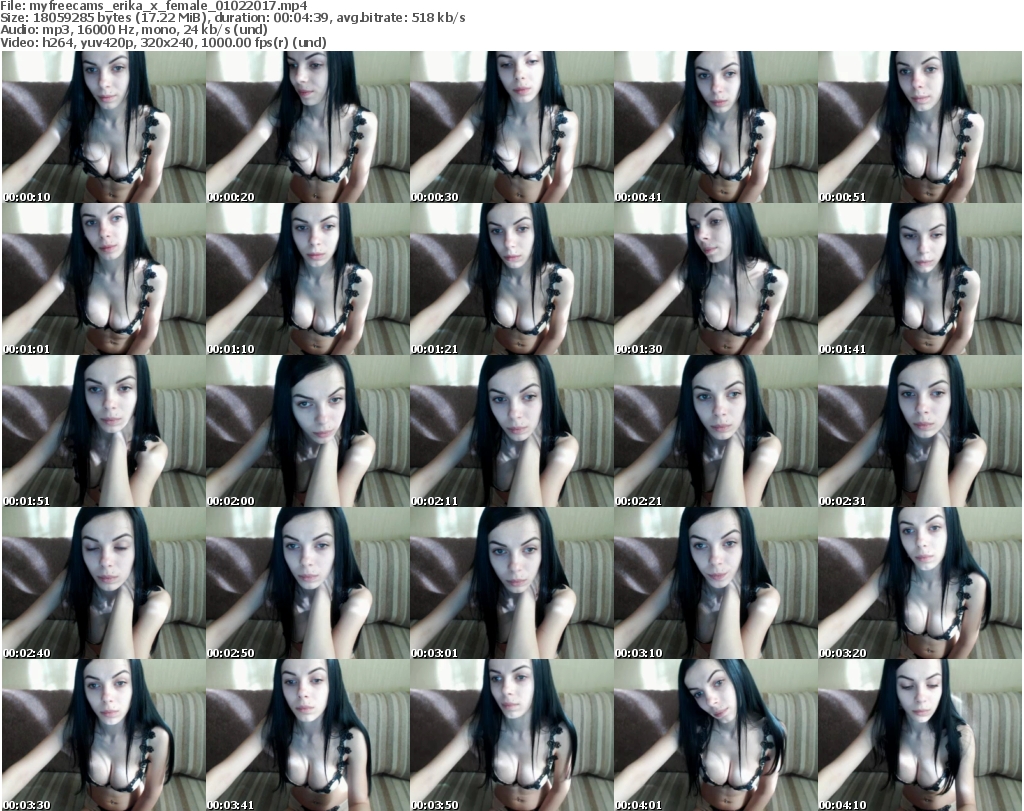Open the frame stamped 00:01:41
The image size is (1024, 811).
[920, 279]
